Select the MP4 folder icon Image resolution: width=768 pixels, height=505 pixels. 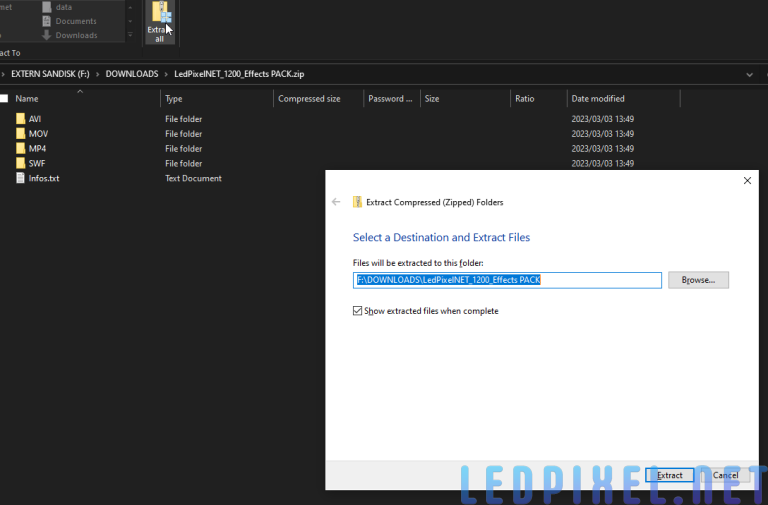pos(20,149)
